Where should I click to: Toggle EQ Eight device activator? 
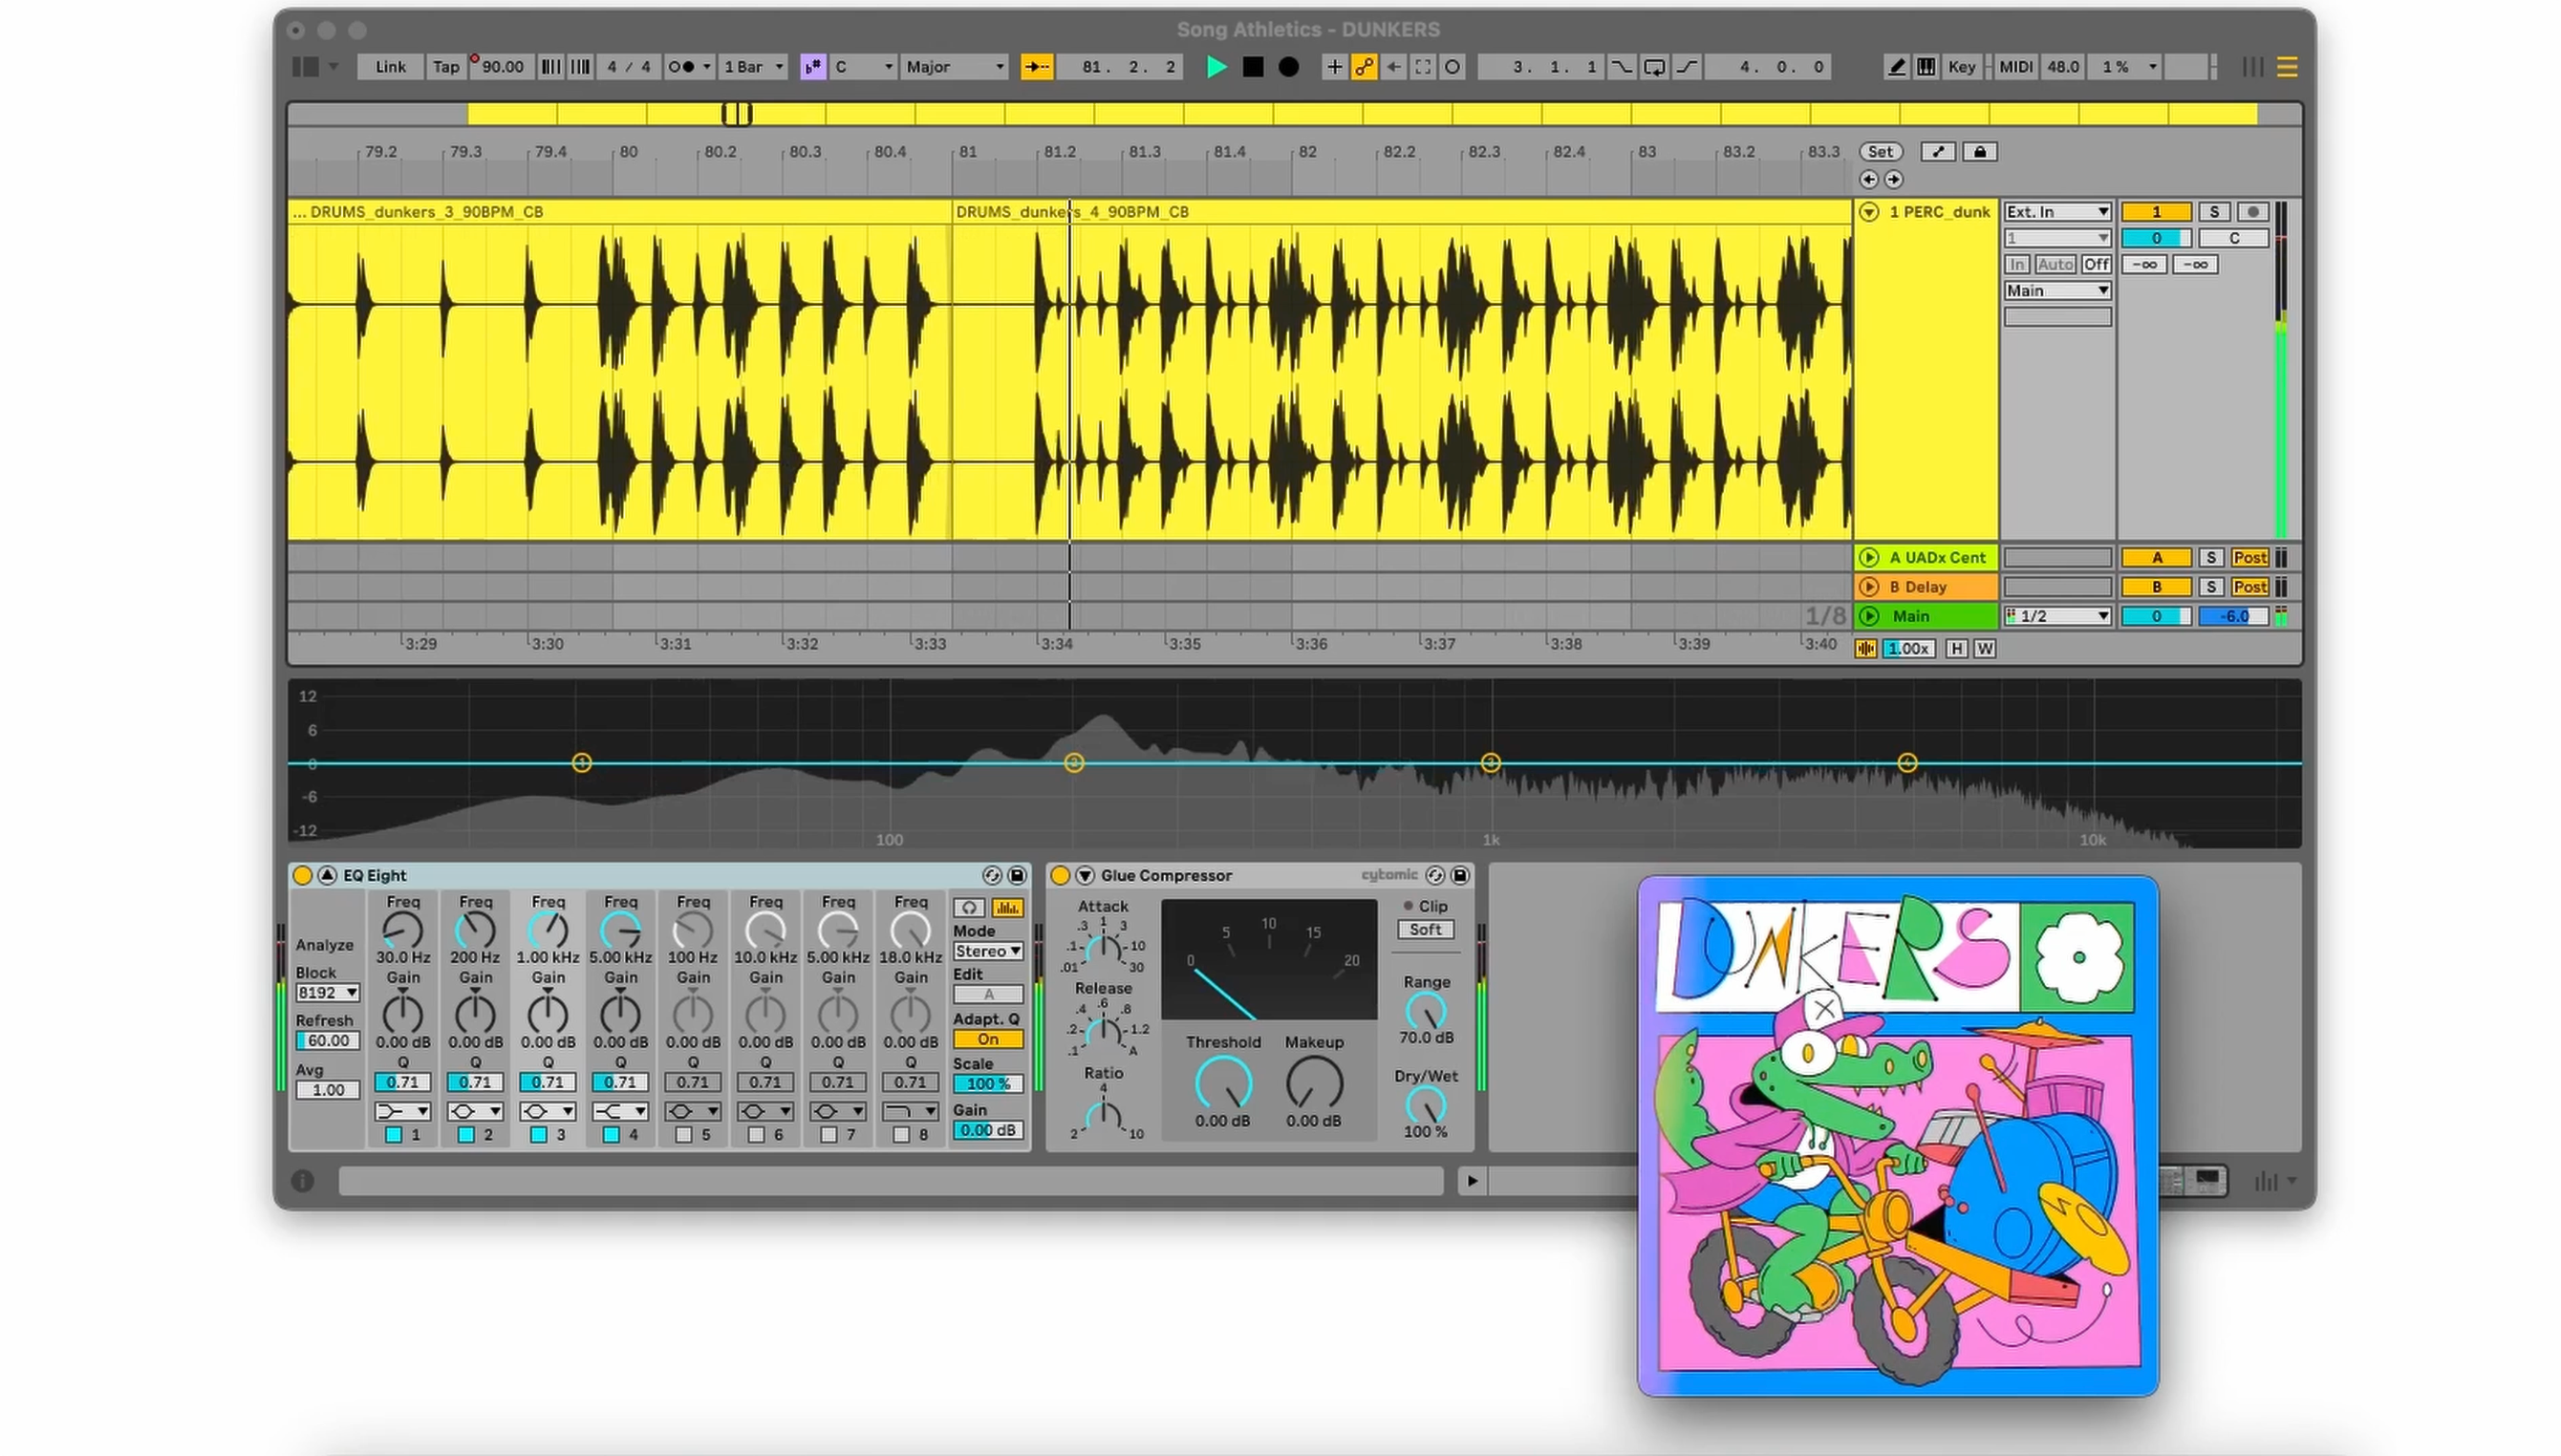pos(302,876)
